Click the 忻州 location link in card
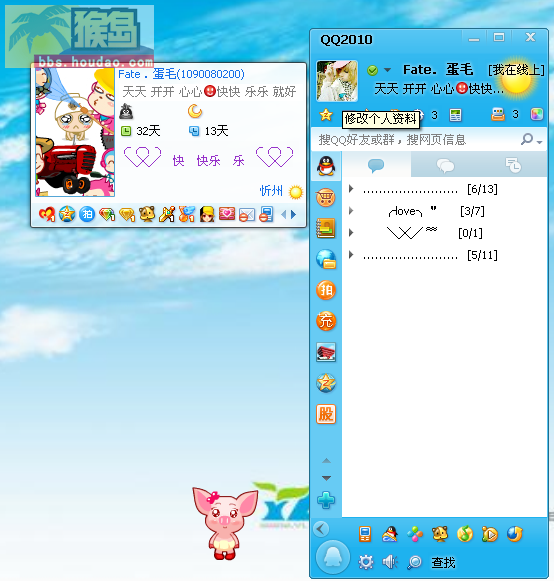 click(271, 191)
